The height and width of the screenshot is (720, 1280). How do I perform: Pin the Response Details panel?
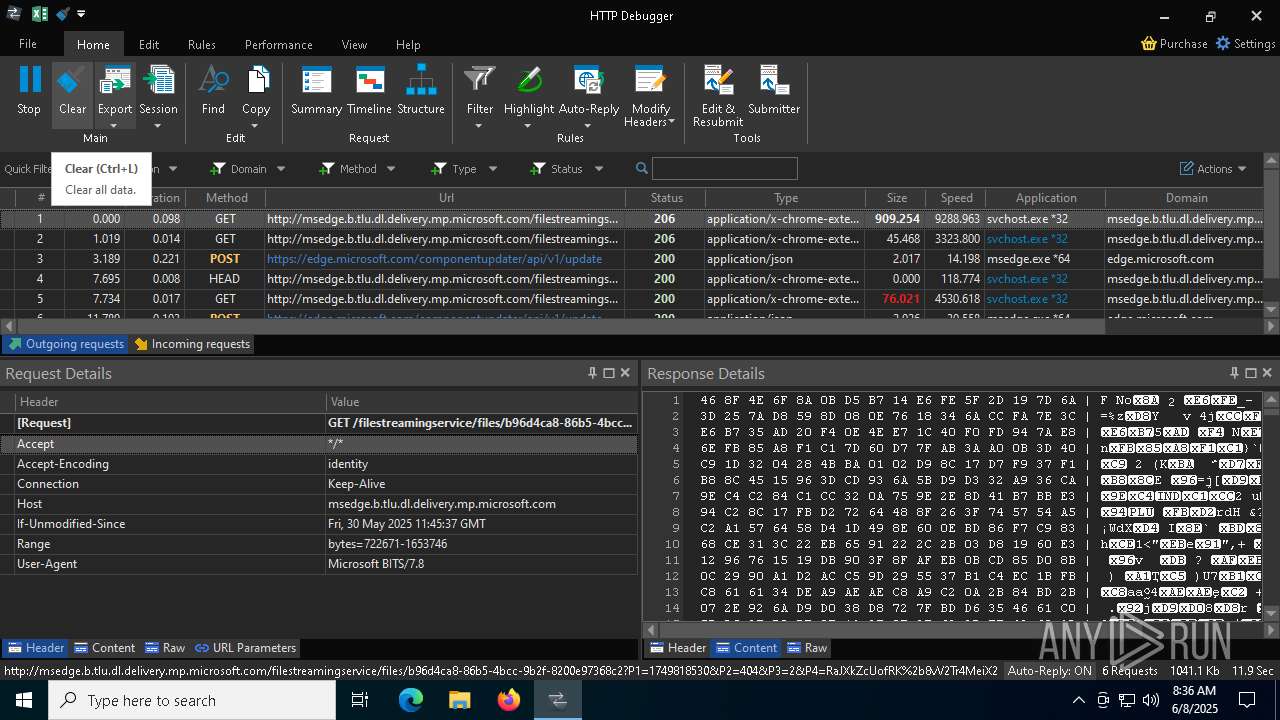coord(1234,373)
